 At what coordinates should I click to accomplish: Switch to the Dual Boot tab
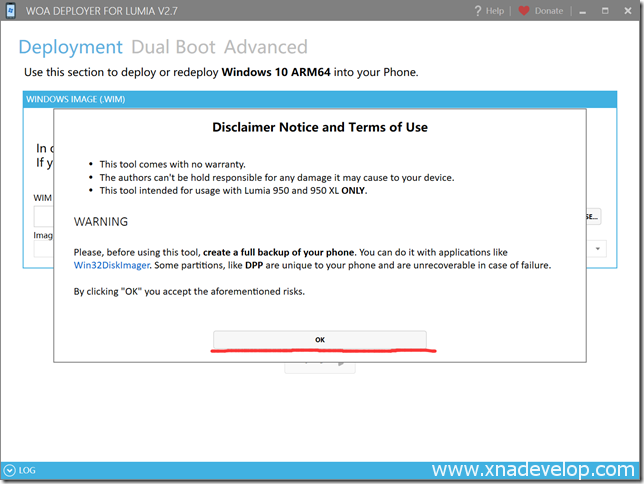[174, 47]
